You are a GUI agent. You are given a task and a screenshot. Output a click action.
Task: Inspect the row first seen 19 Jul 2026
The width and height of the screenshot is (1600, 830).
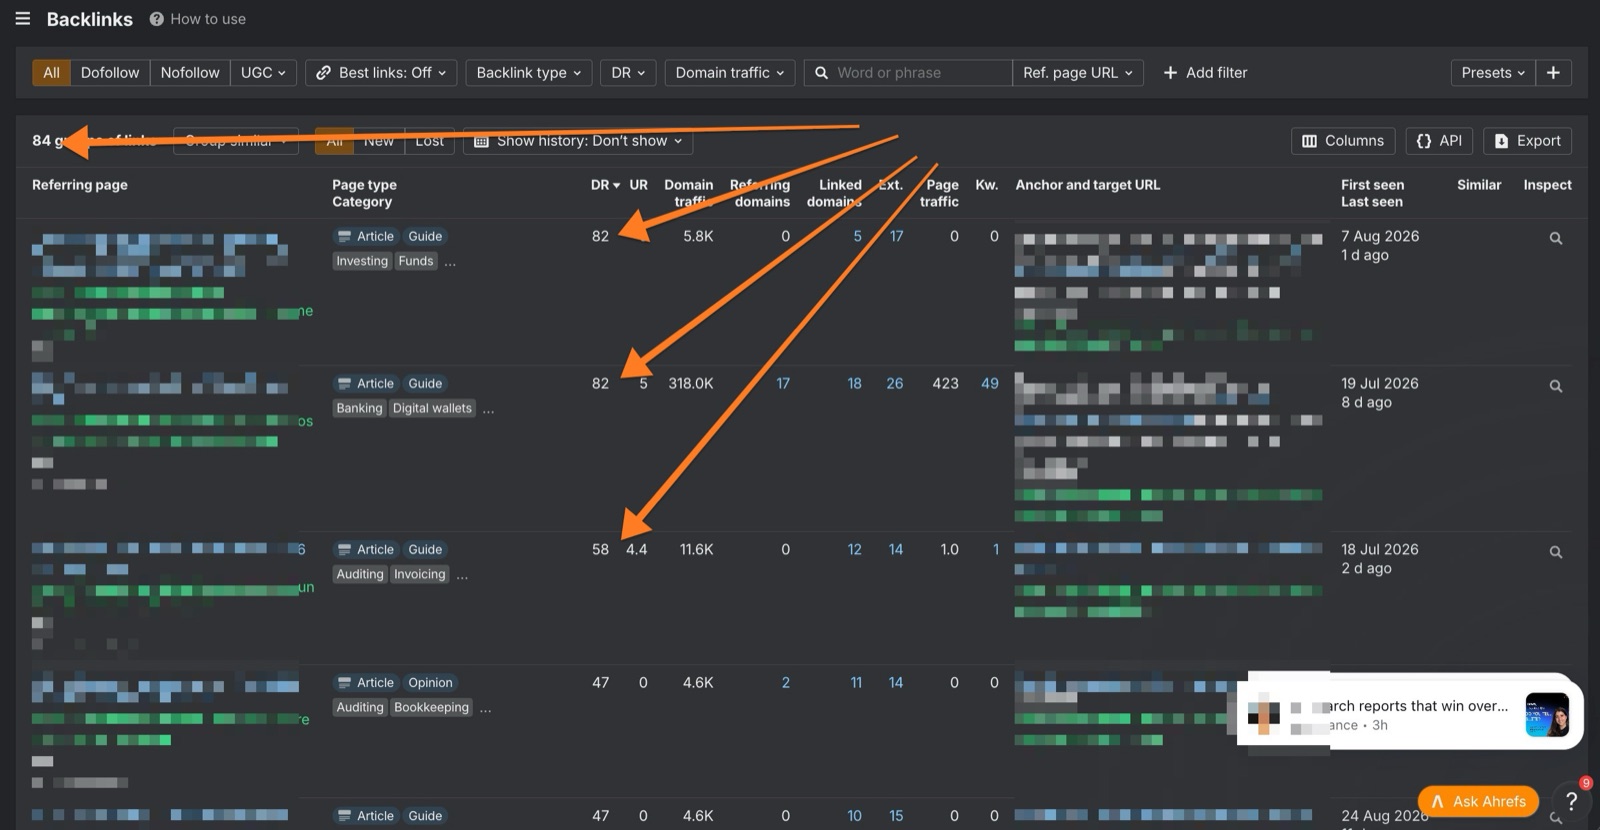1556,385
